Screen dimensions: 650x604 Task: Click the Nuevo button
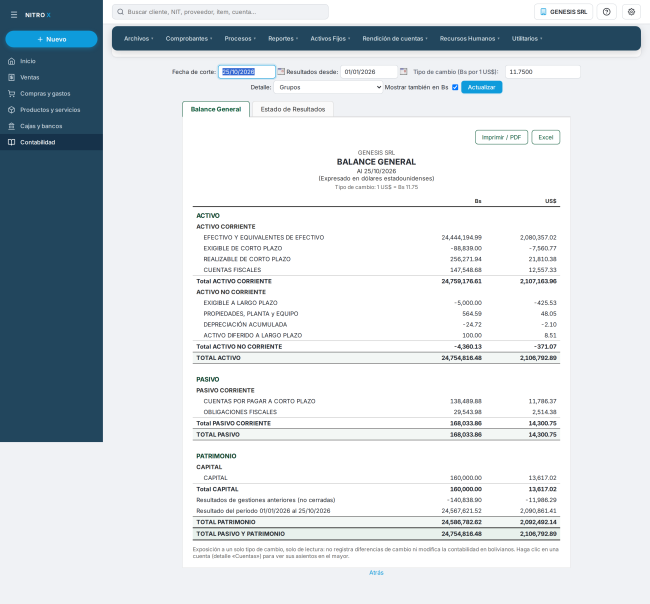coord(51,39)
